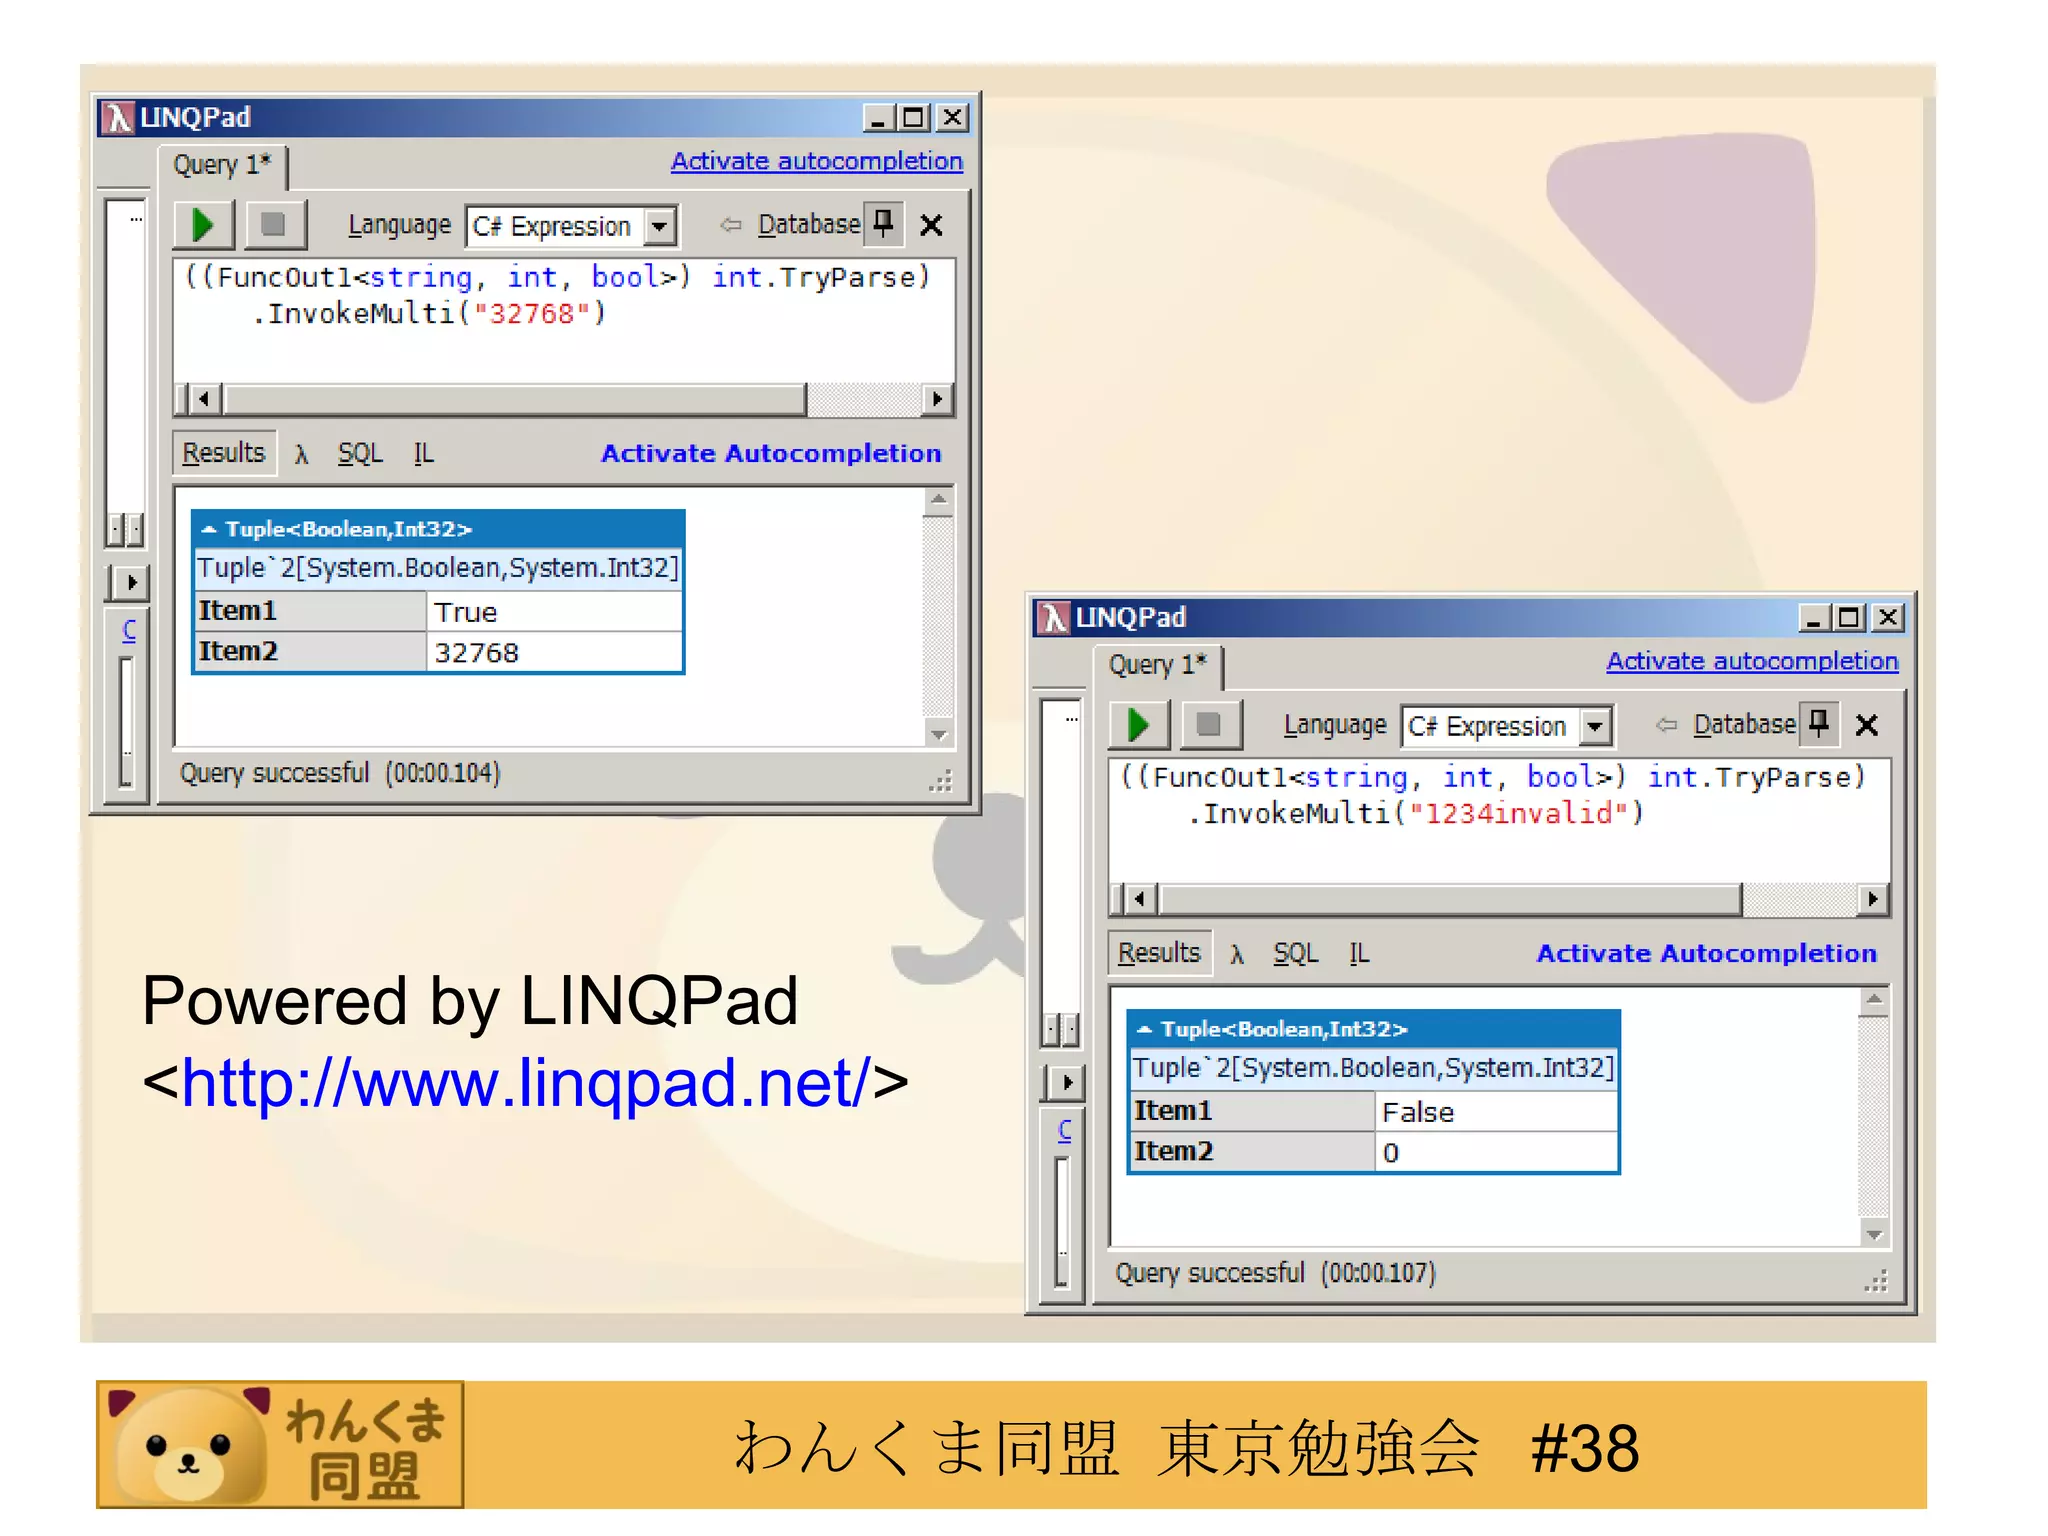Select Results tab in lower-right window
2048x1536 pixels.
tap(1159, 953)
